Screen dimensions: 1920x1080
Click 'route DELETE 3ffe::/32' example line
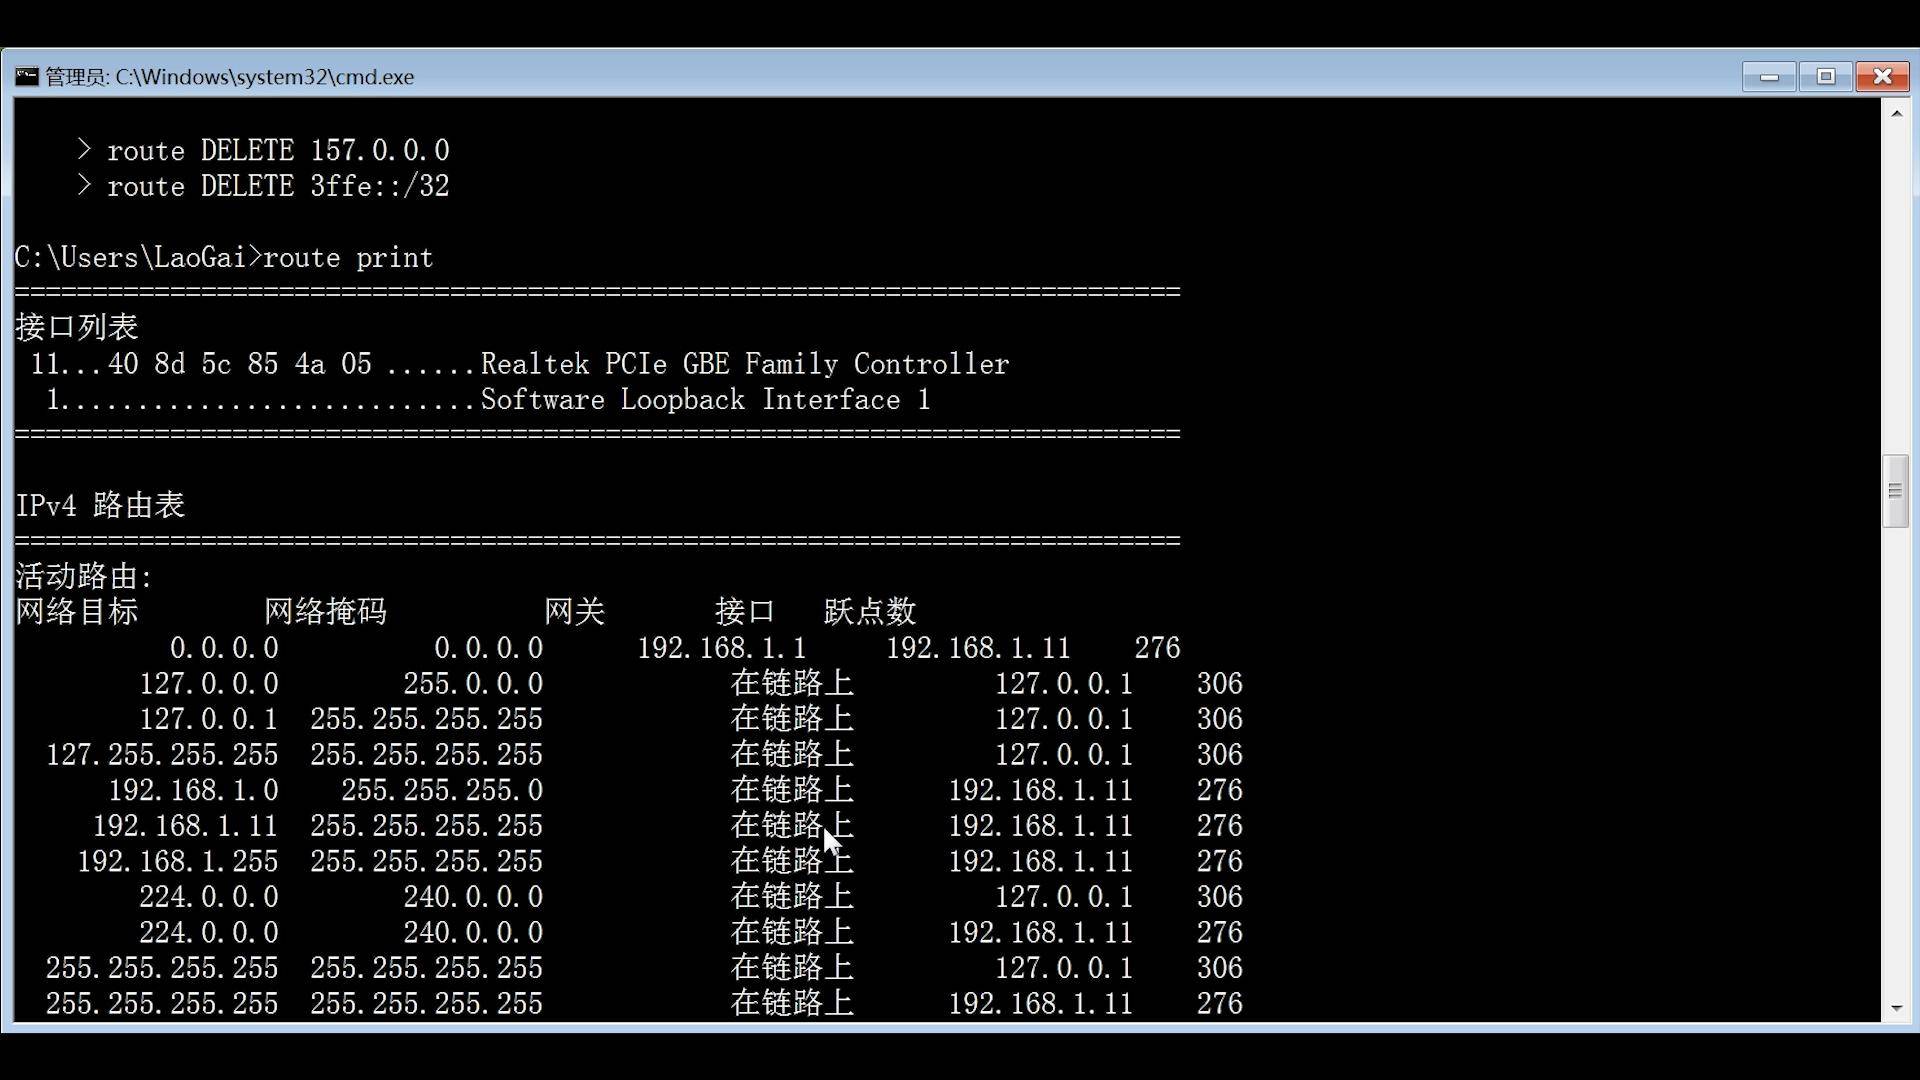pos(278,187)
